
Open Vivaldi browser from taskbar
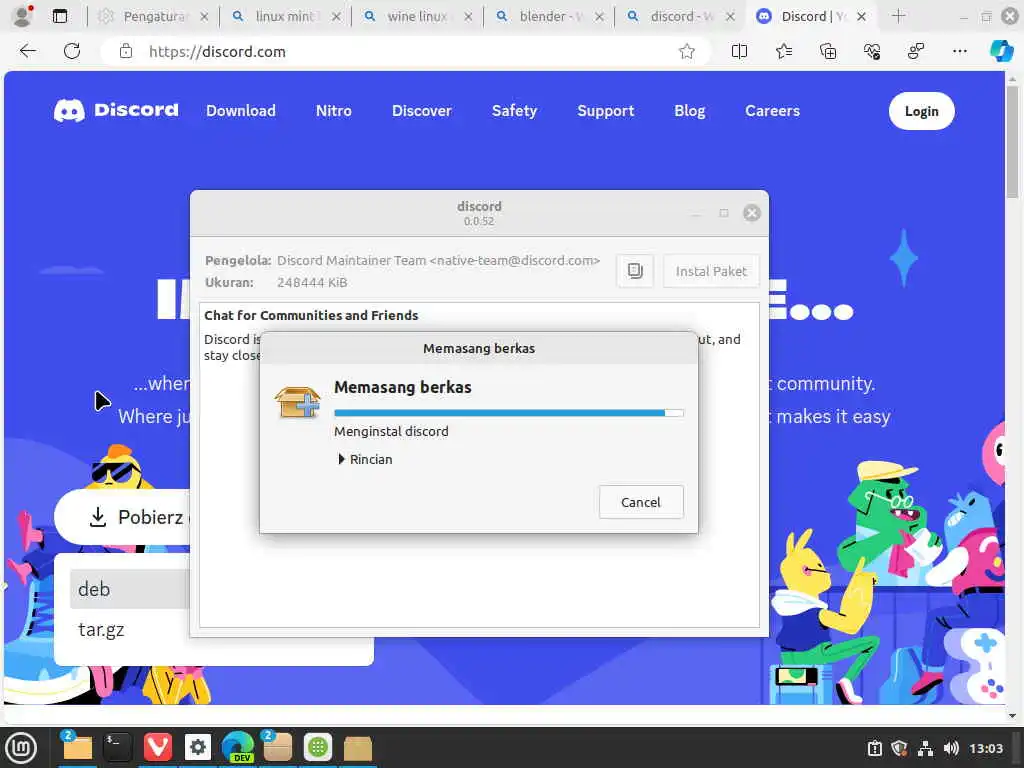pyautogui.click(x=157, y=748)
